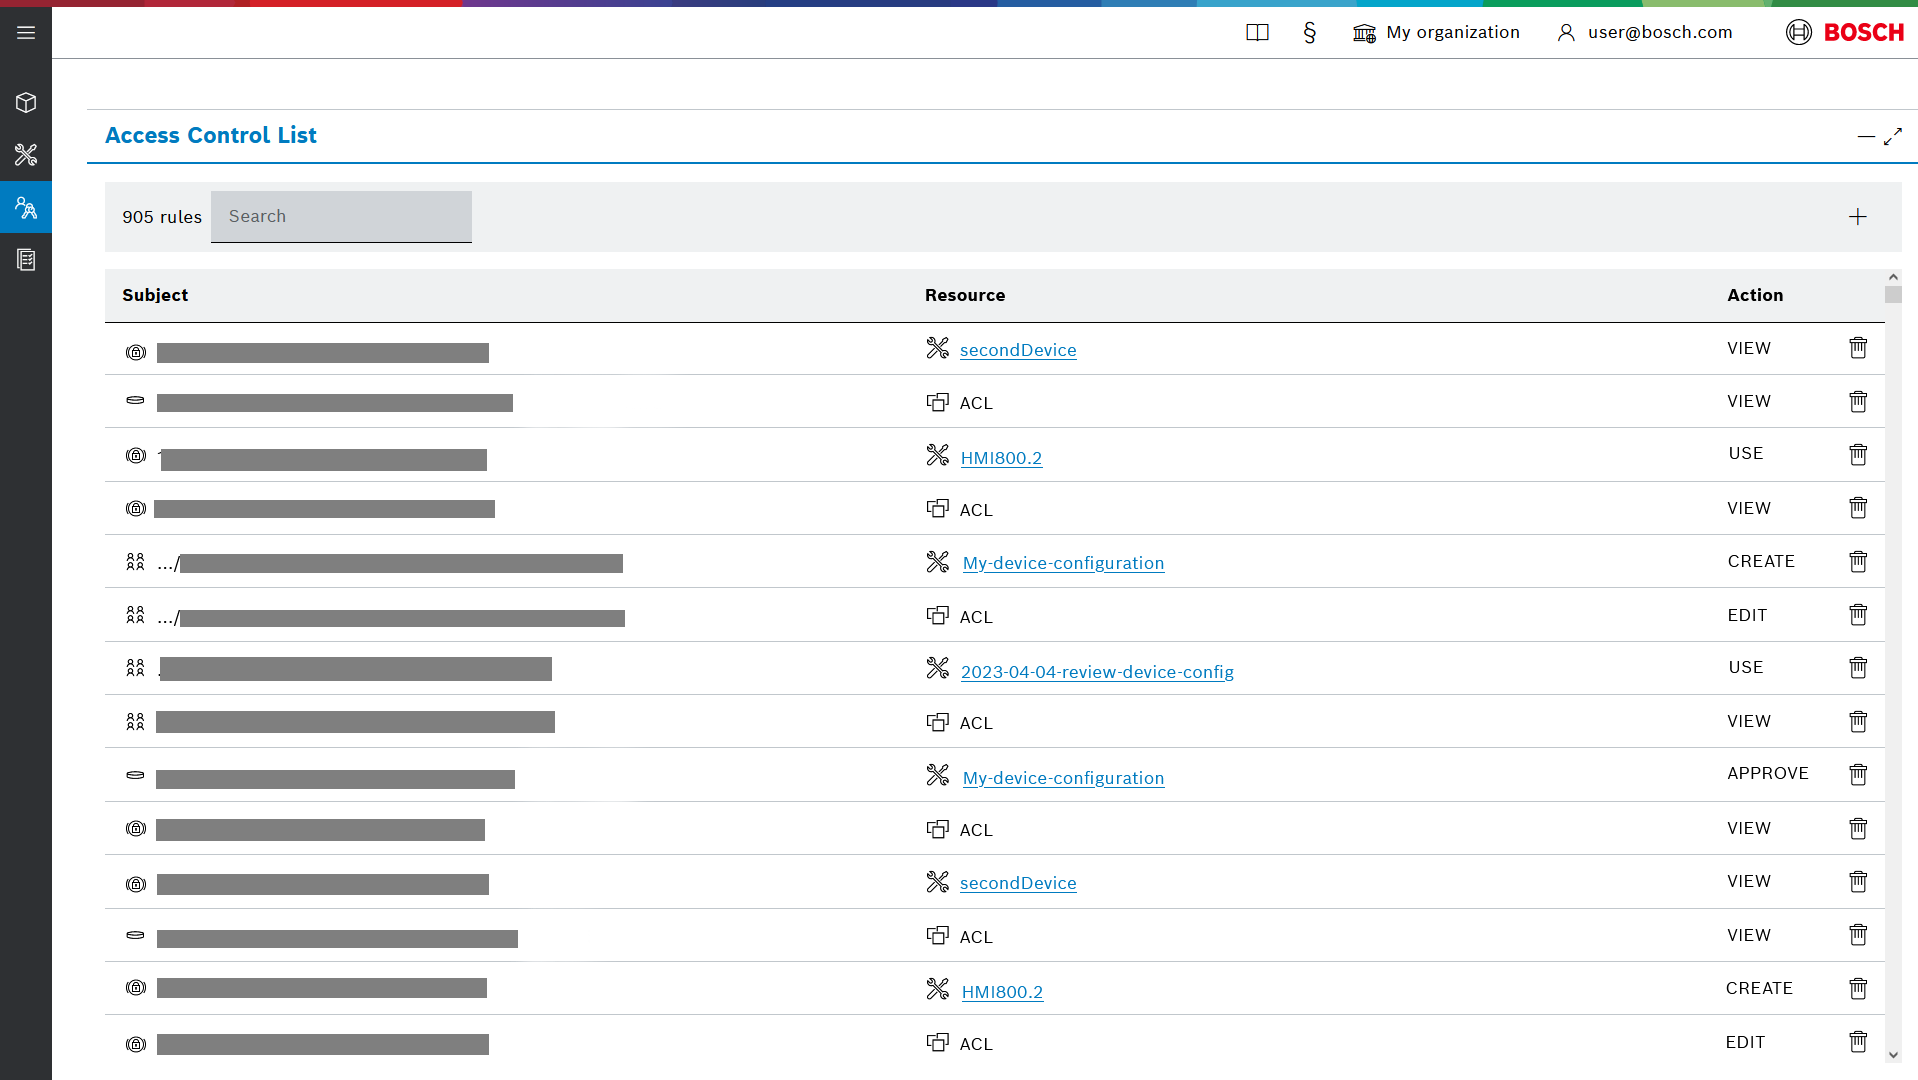Open the documentation book icon
The width and height of the screenshot is (1918, 1080).
tap(1257, 33)
